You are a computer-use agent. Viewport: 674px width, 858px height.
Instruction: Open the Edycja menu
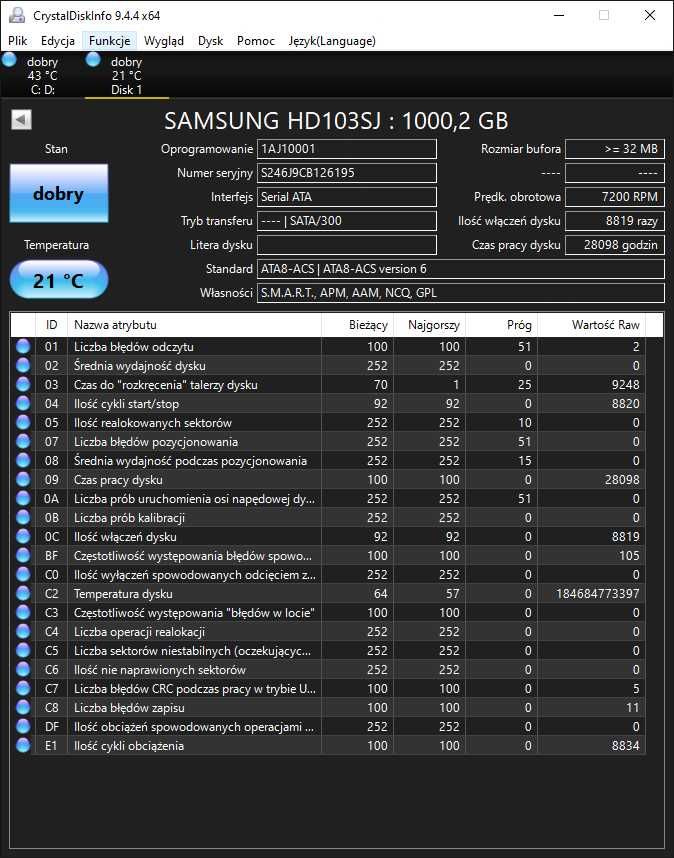click(57, 41)
